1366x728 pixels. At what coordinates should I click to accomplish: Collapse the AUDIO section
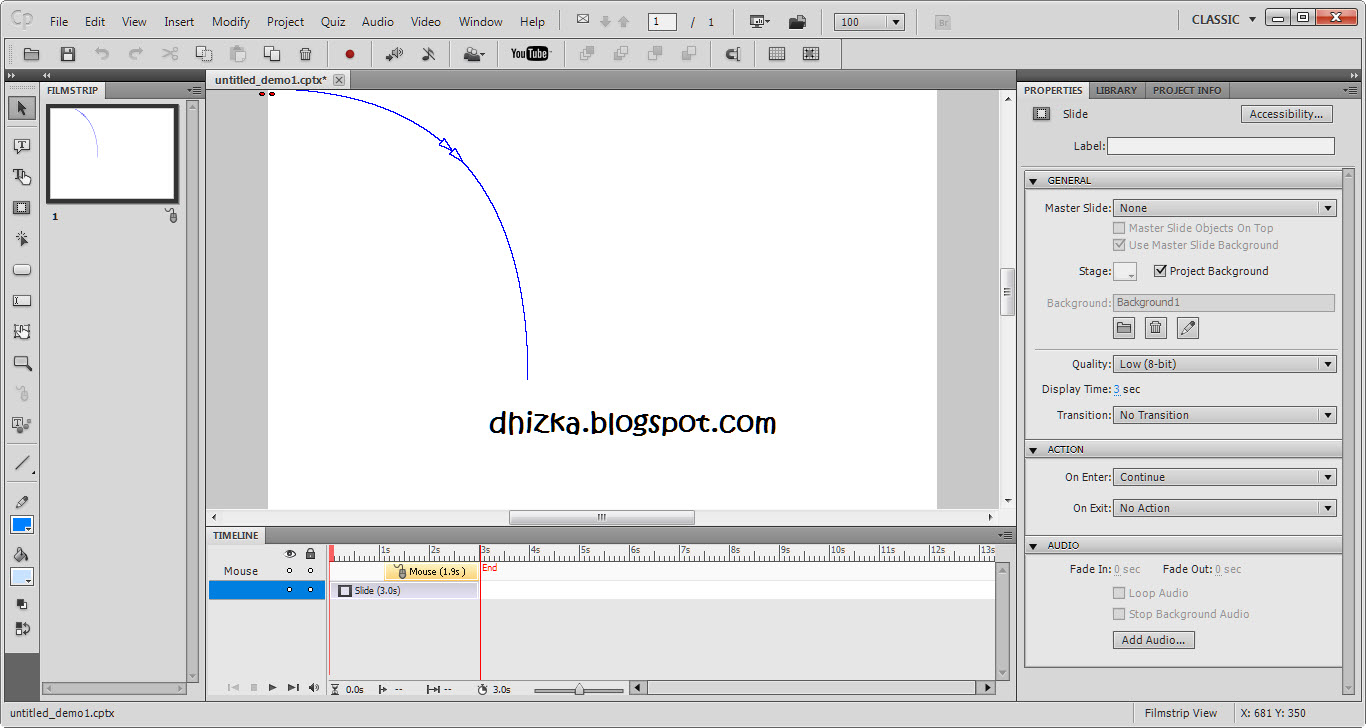1034,546
